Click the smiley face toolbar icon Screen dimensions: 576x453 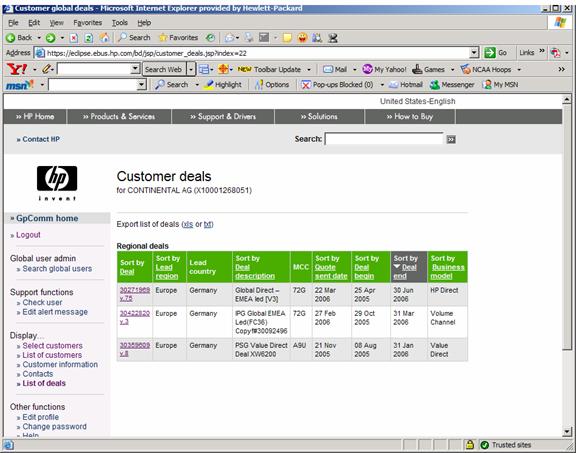pos(302,37)
